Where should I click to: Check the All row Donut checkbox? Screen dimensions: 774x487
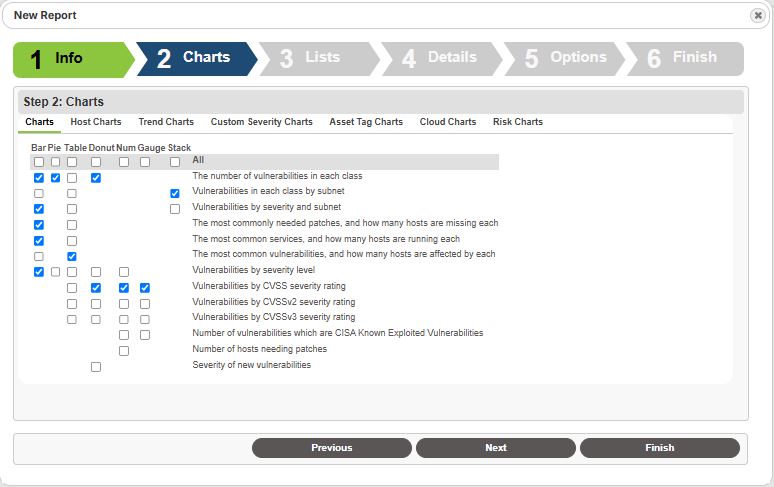(x=96, y=162)
